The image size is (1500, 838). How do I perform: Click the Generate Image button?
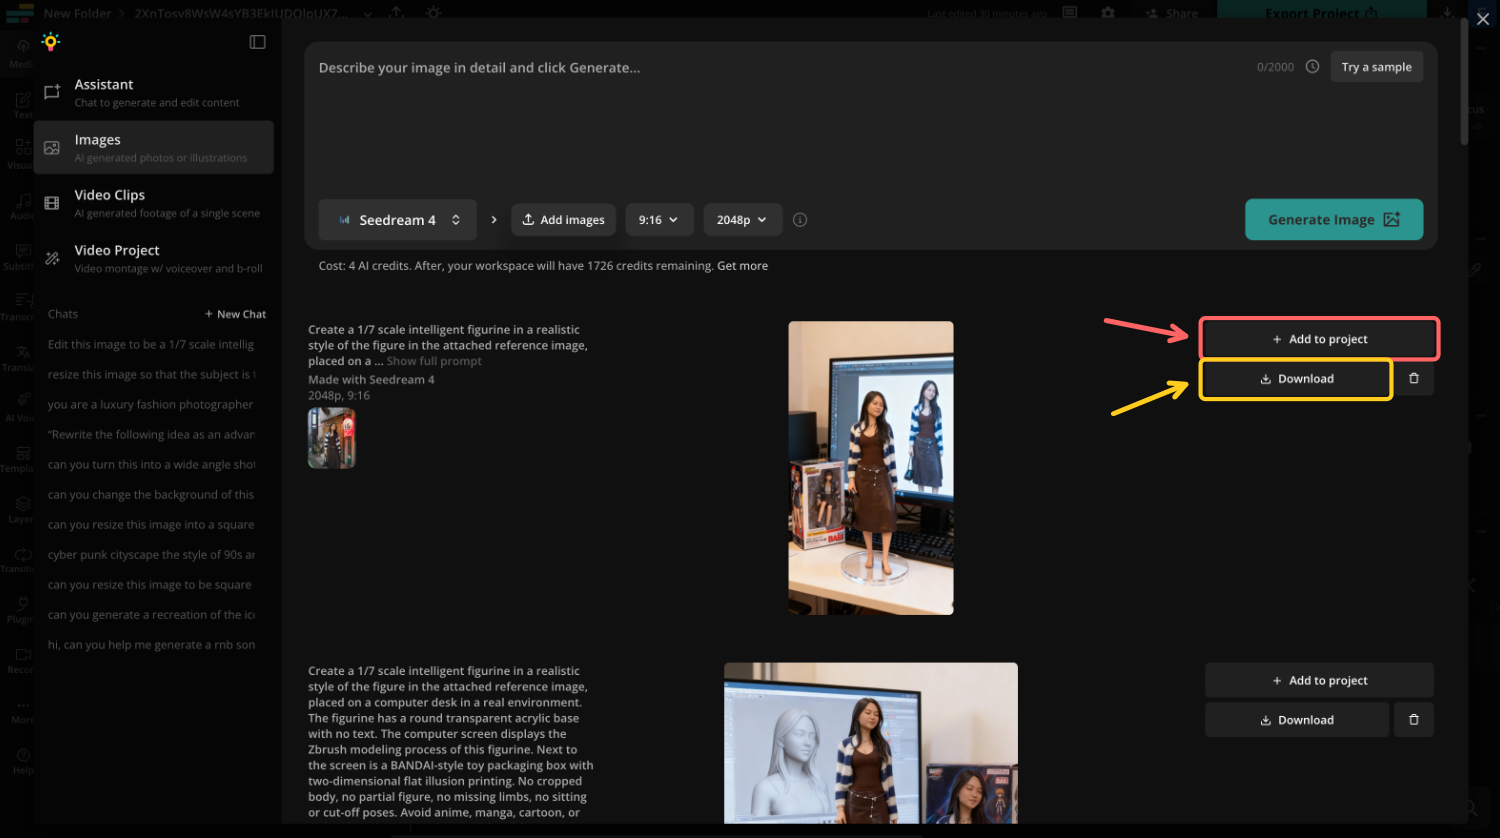[x=1333, y=219]
